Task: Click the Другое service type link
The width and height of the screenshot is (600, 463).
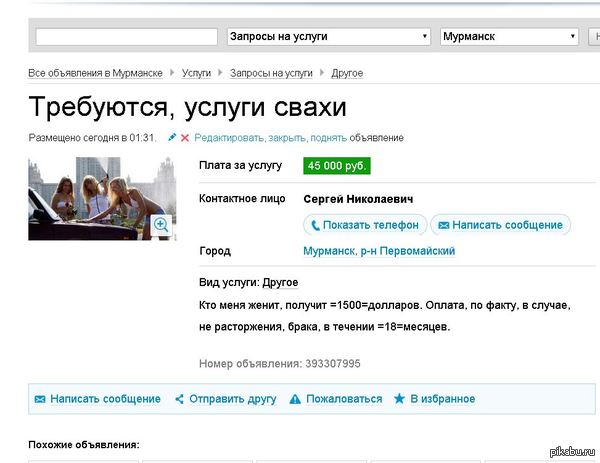Action: (x=280, y=282)
